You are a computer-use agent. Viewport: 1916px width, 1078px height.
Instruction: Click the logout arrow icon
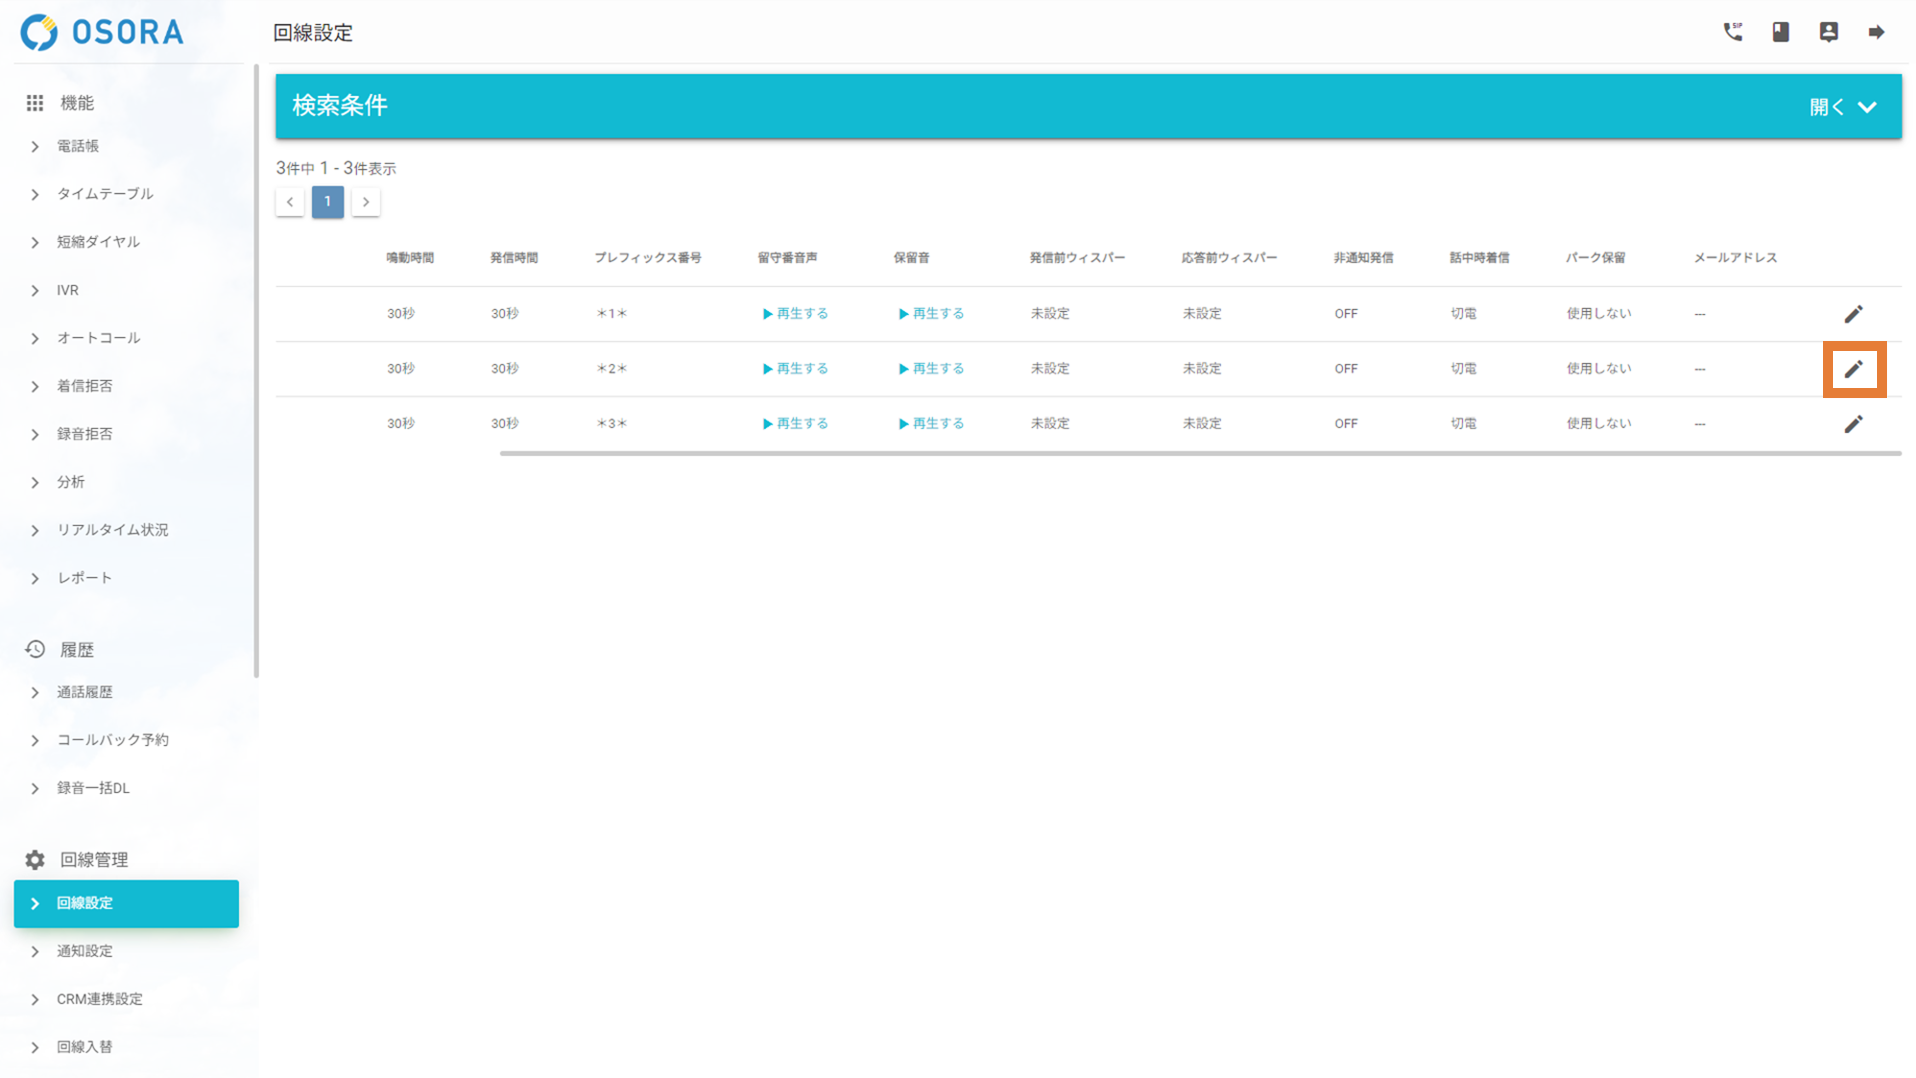click(1876, 32)
